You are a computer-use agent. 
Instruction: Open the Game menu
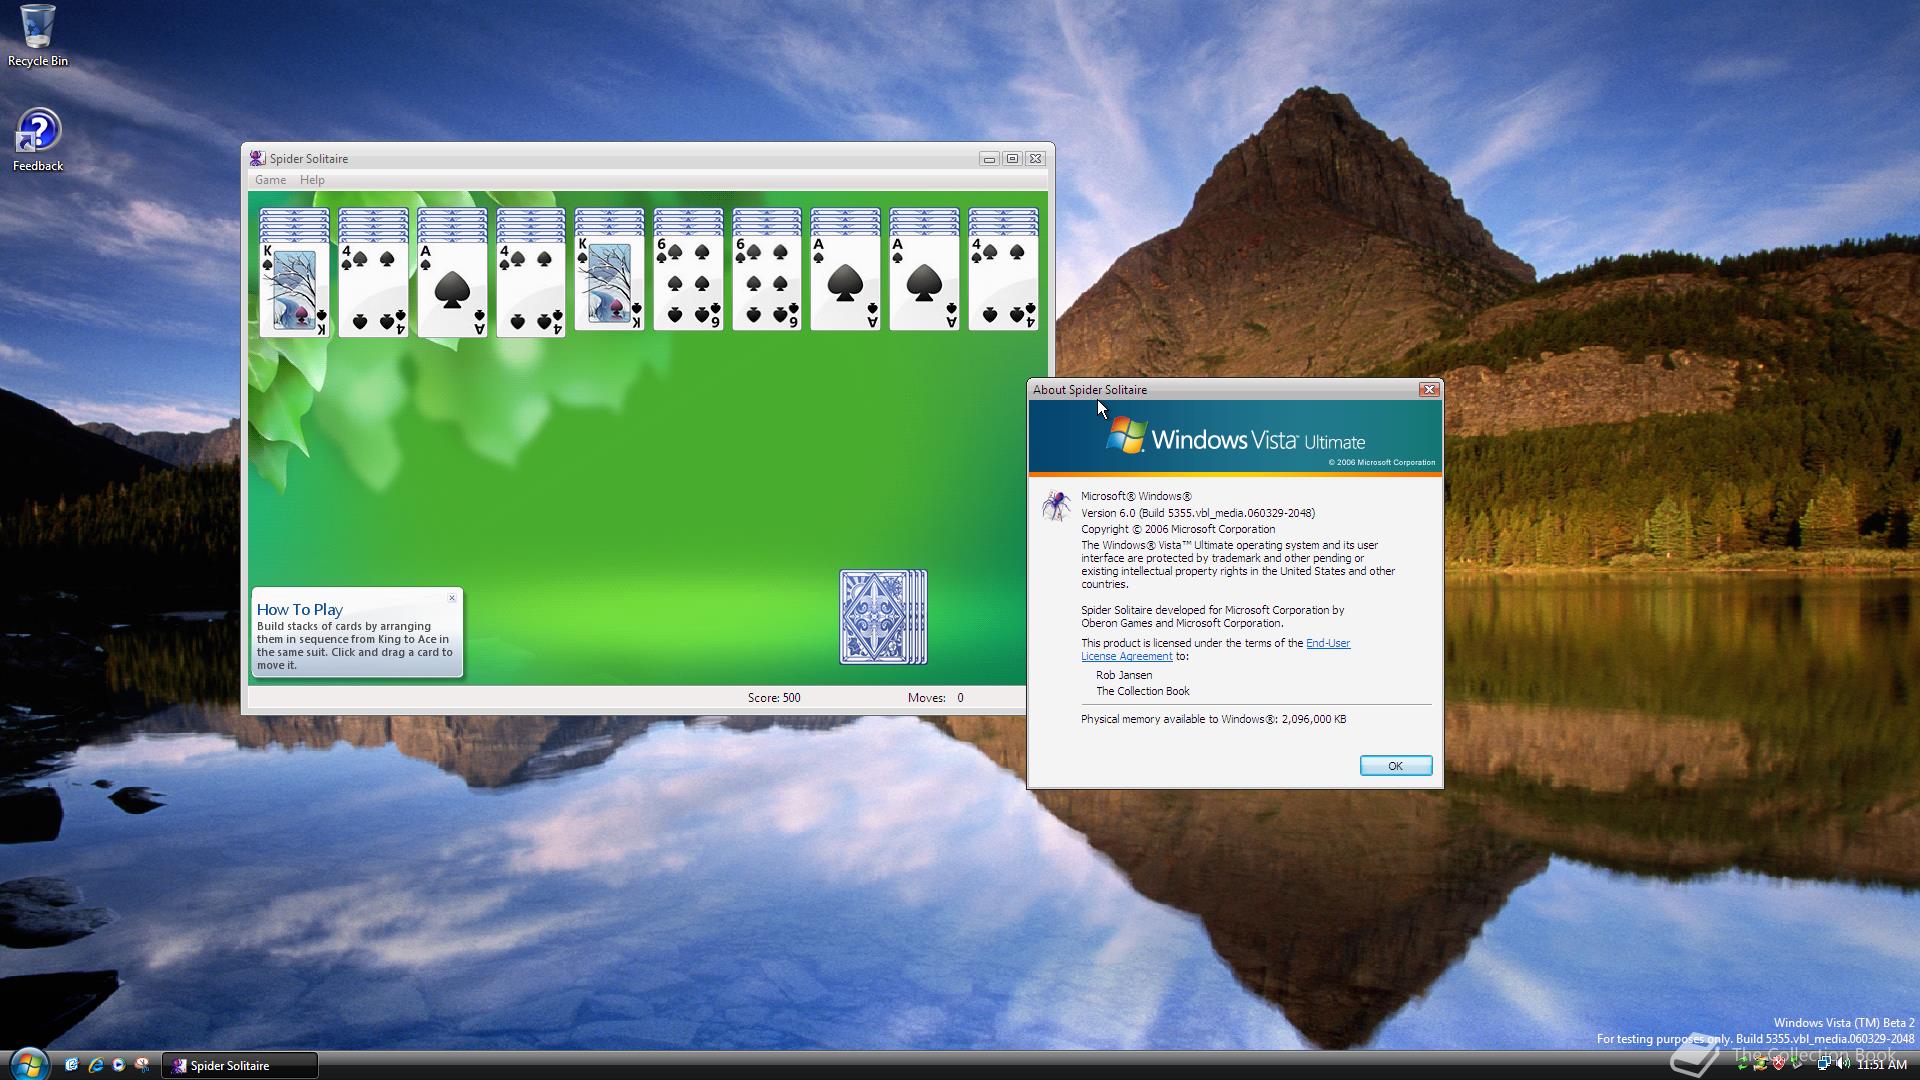click(x=270, y=180)
